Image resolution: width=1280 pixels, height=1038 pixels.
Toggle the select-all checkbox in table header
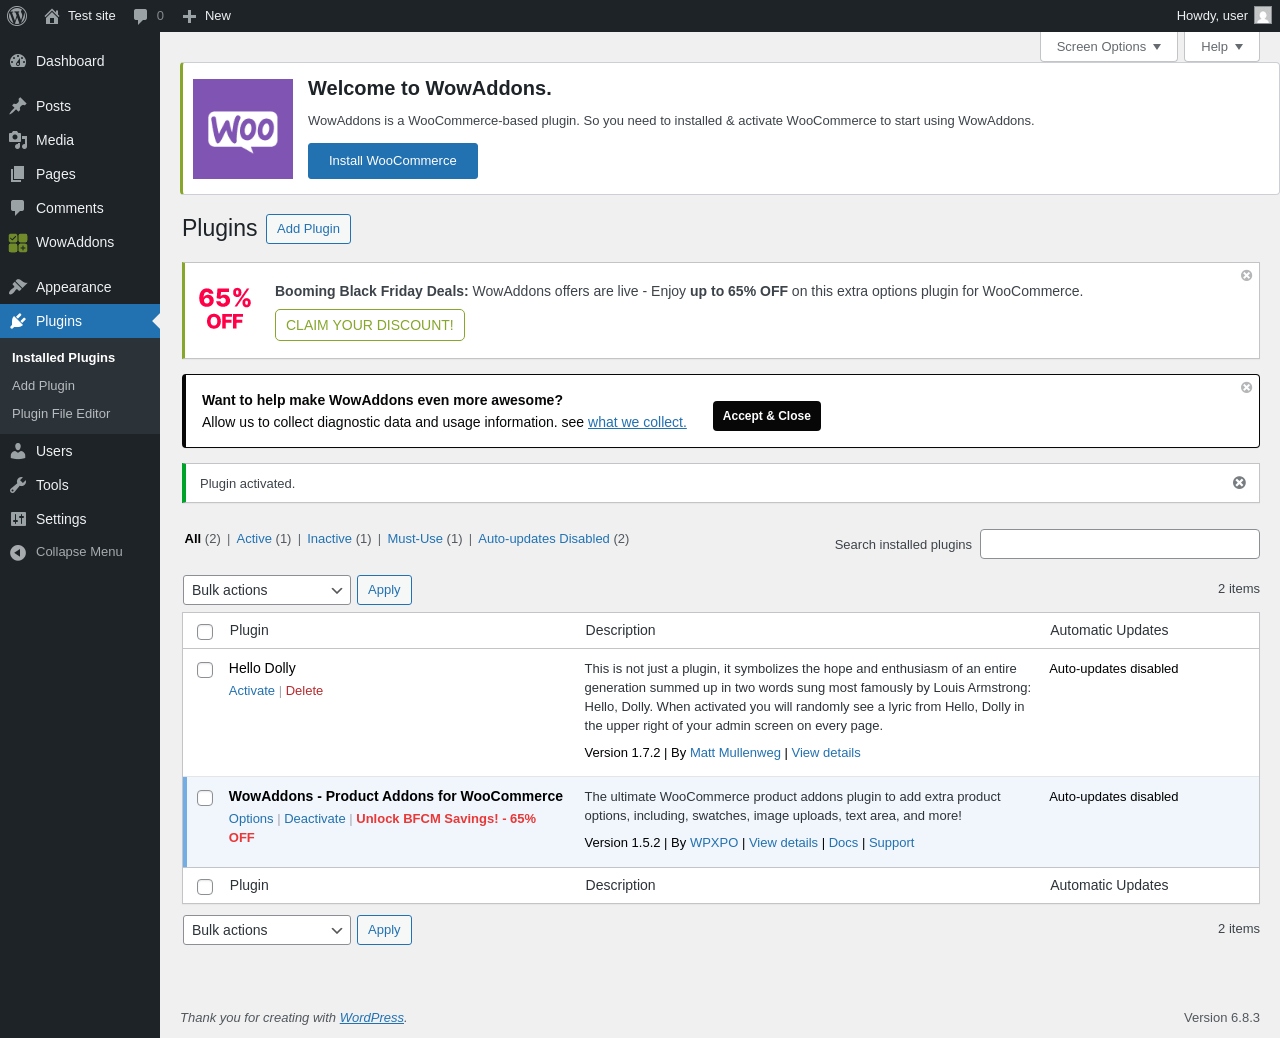click(x=205, y=632)
